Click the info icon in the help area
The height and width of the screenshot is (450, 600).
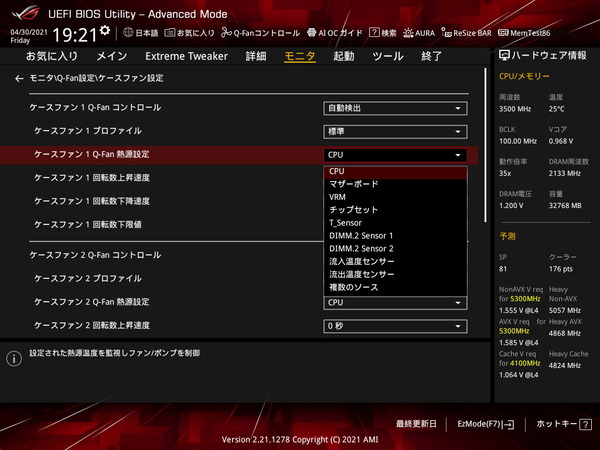click(14, 359)
